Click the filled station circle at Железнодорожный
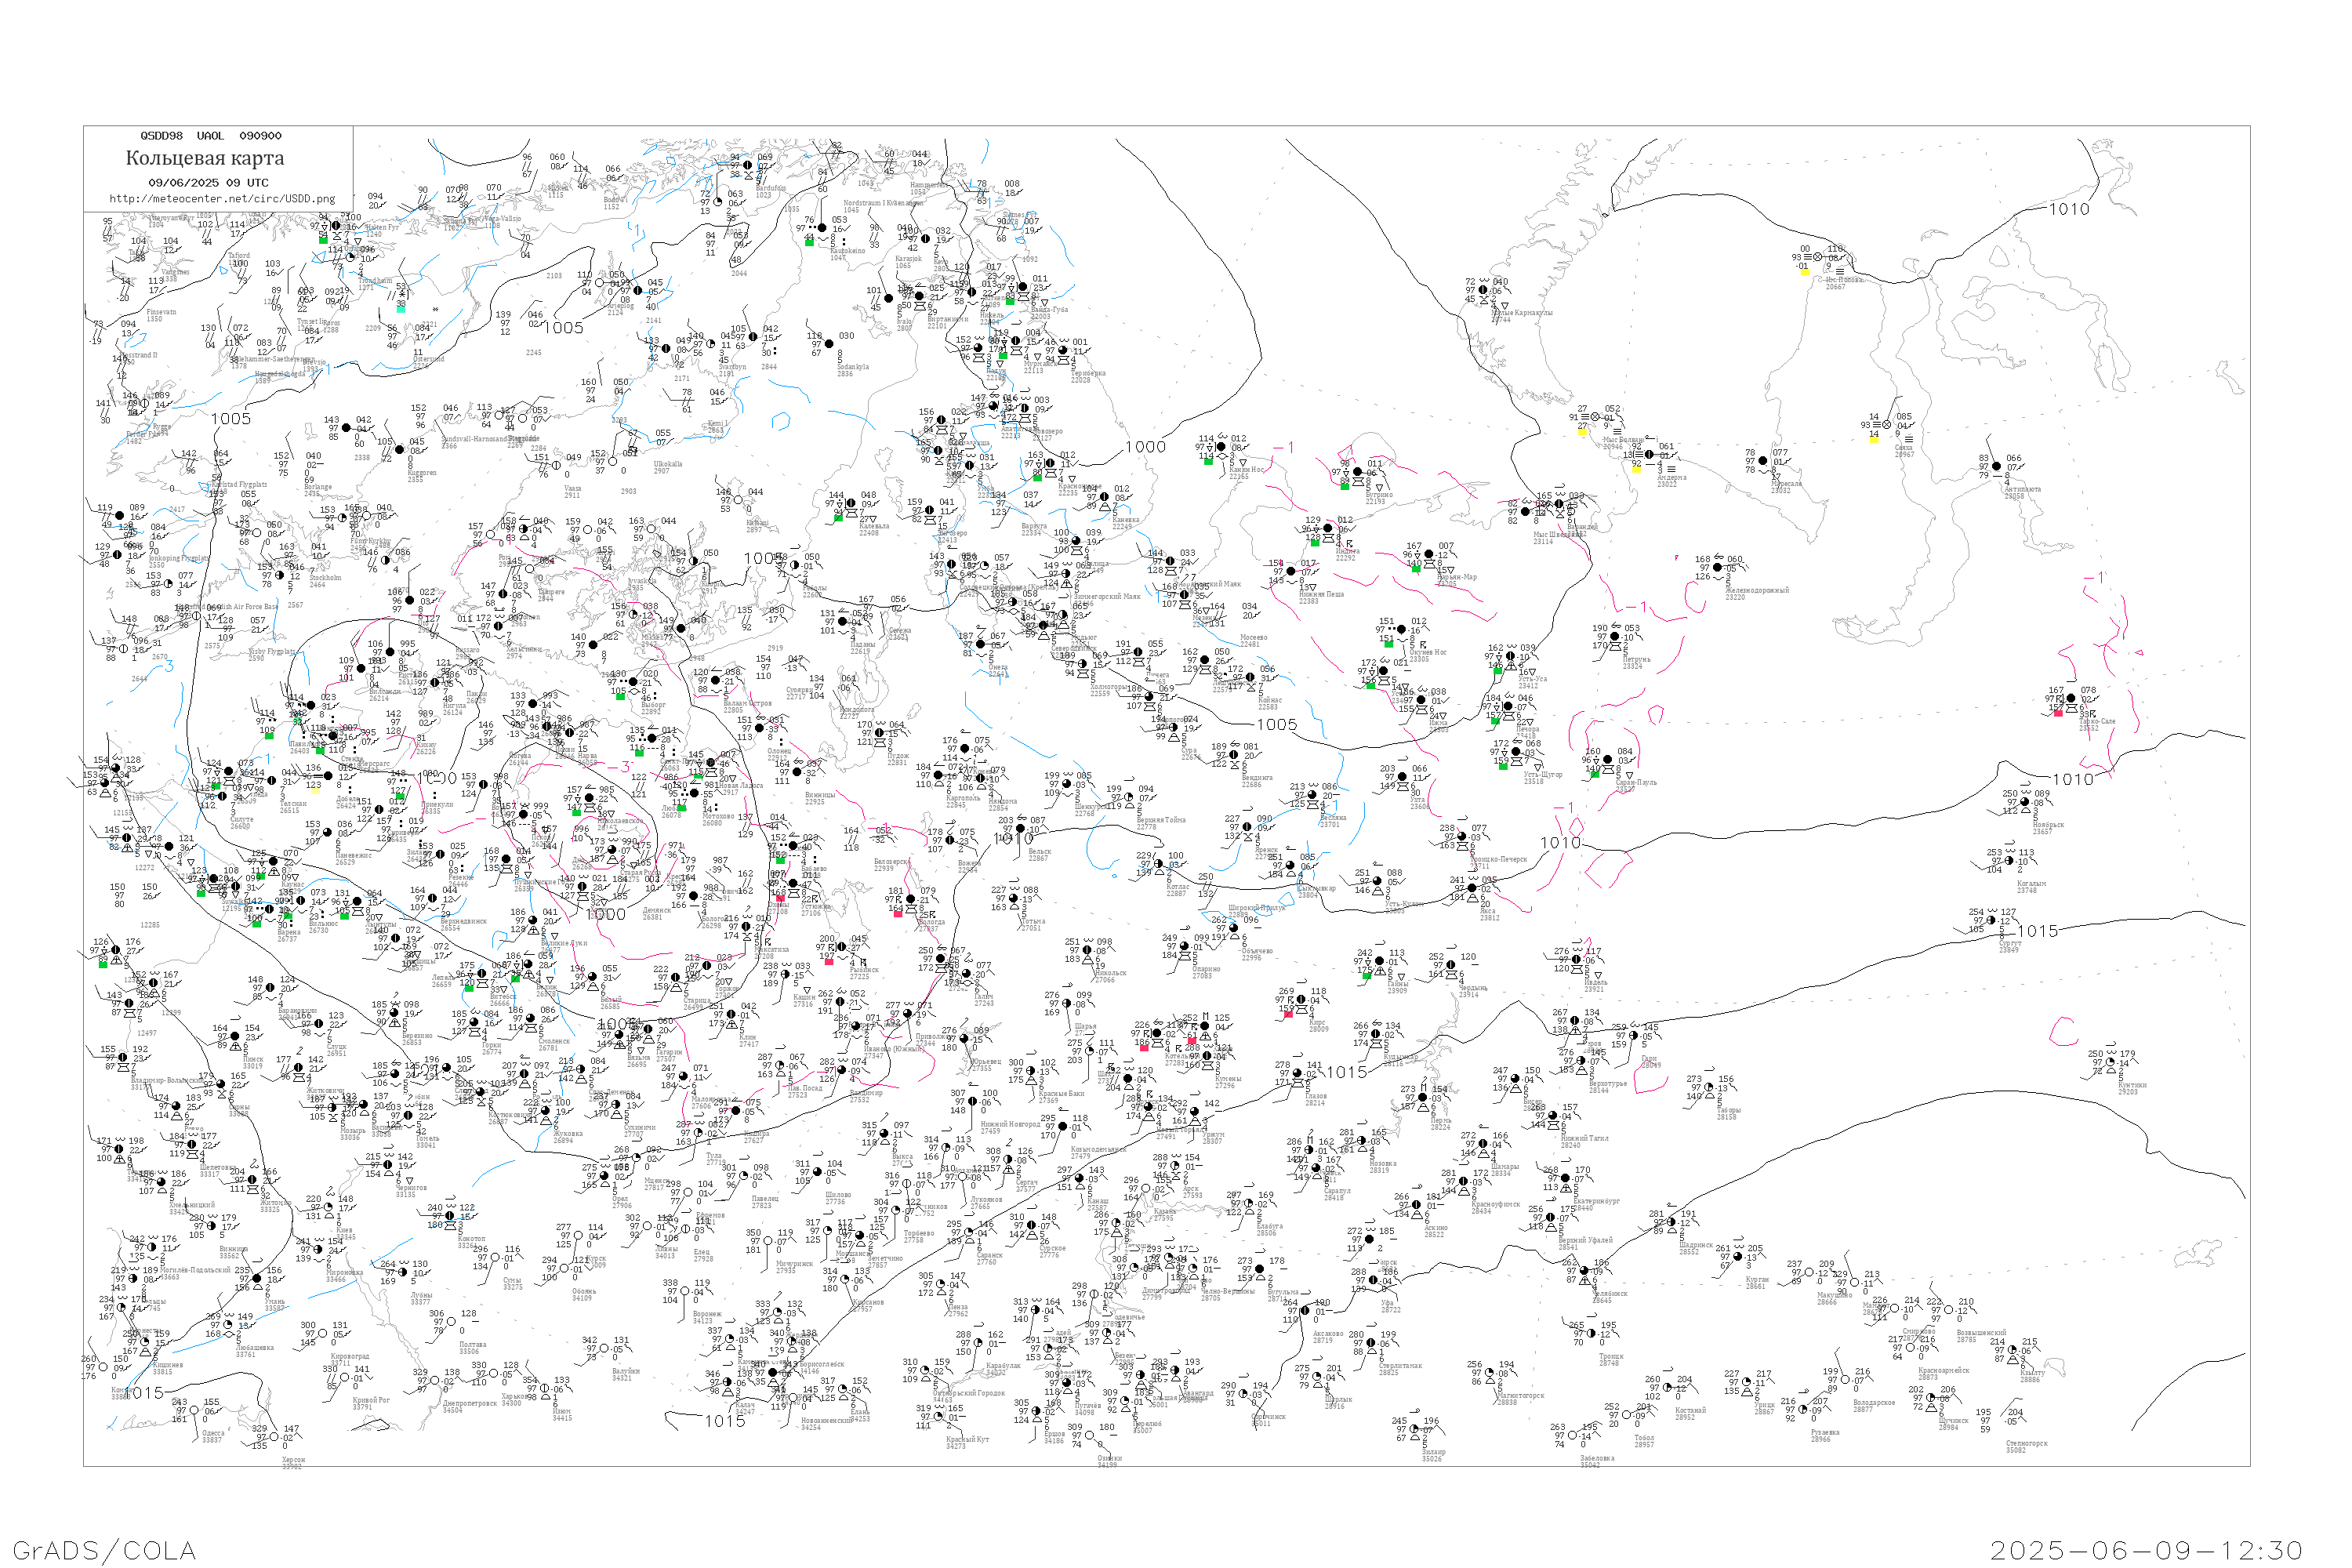2352x1568 pixels. [1718, 567]
